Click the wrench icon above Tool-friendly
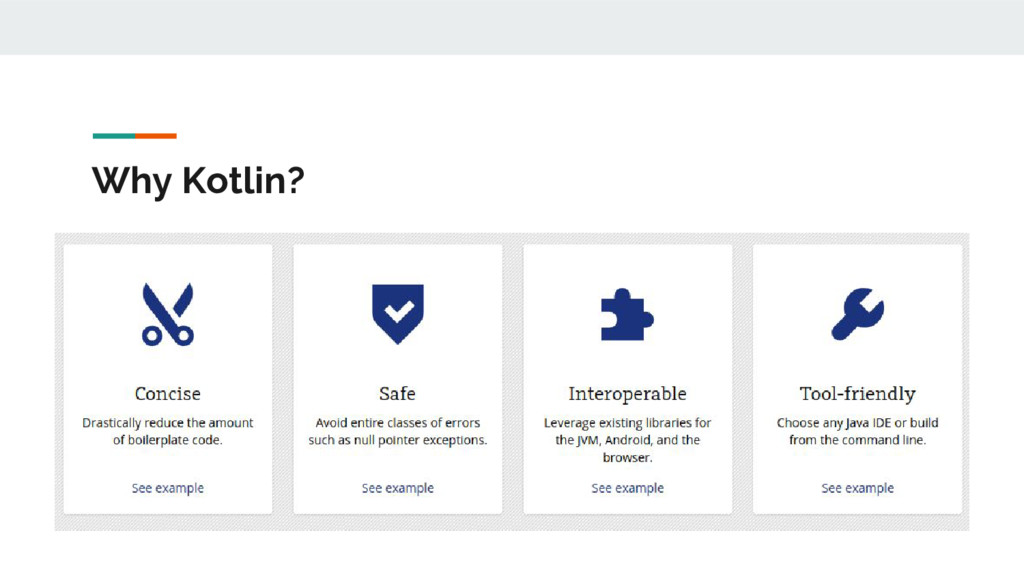This screenshot has width=1024, height=576. point(857,314)
